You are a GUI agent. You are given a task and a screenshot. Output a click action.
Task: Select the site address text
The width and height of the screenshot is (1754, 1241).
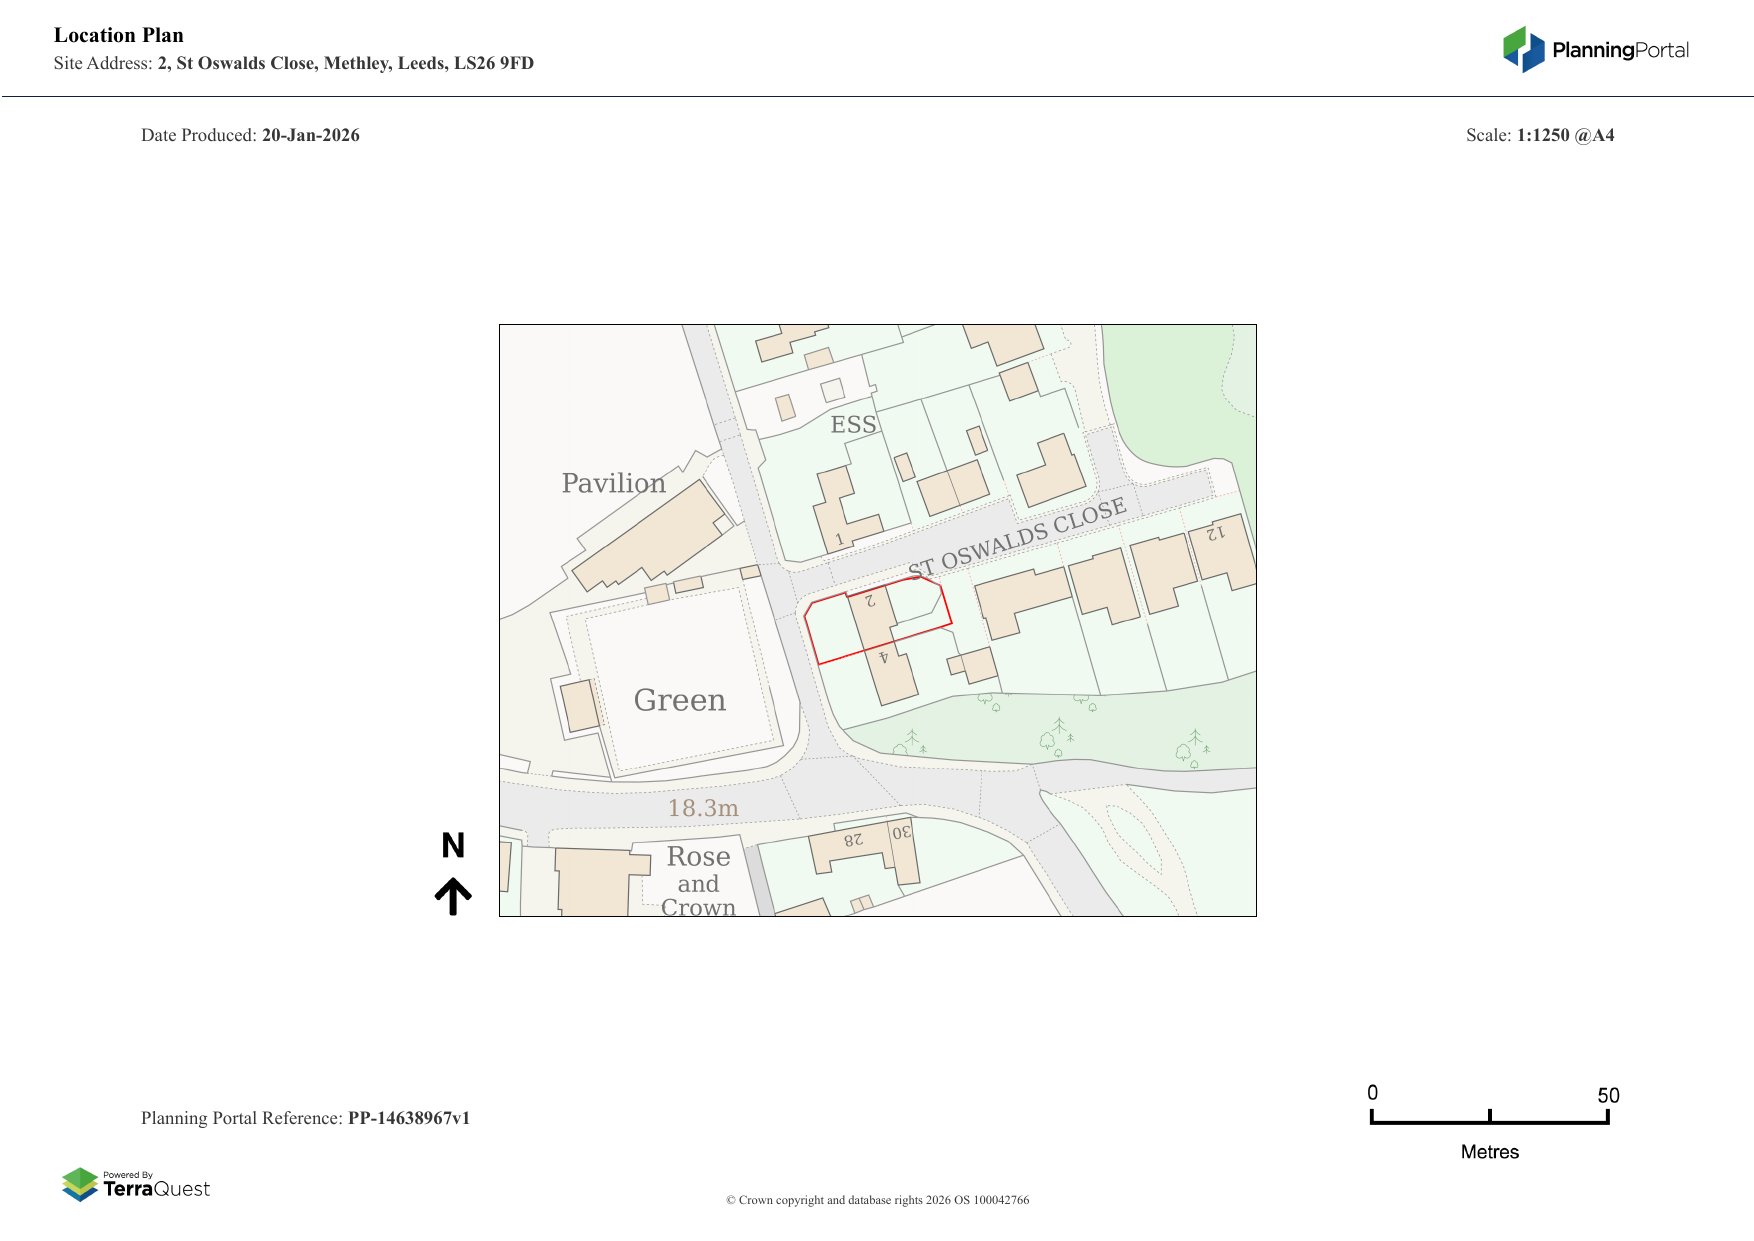294,63
